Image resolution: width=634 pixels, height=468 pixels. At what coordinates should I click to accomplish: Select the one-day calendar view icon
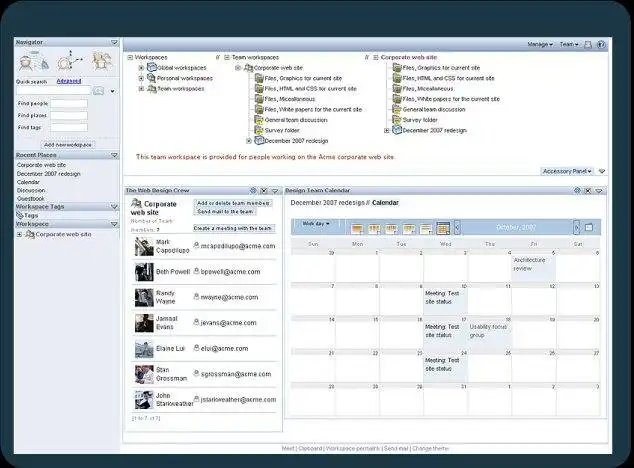pos(357,229)
